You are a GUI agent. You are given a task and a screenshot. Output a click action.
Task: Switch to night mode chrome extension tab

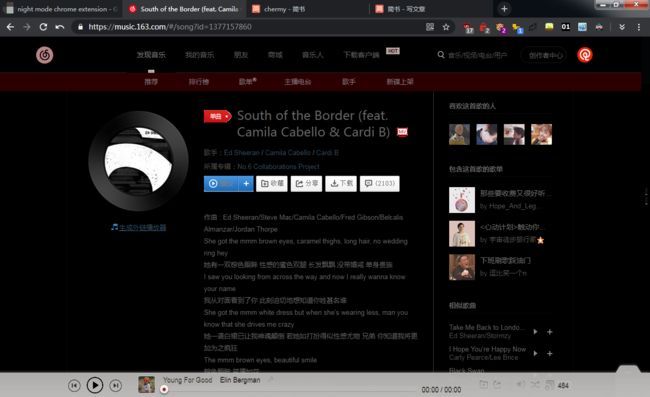pos(61,9)
